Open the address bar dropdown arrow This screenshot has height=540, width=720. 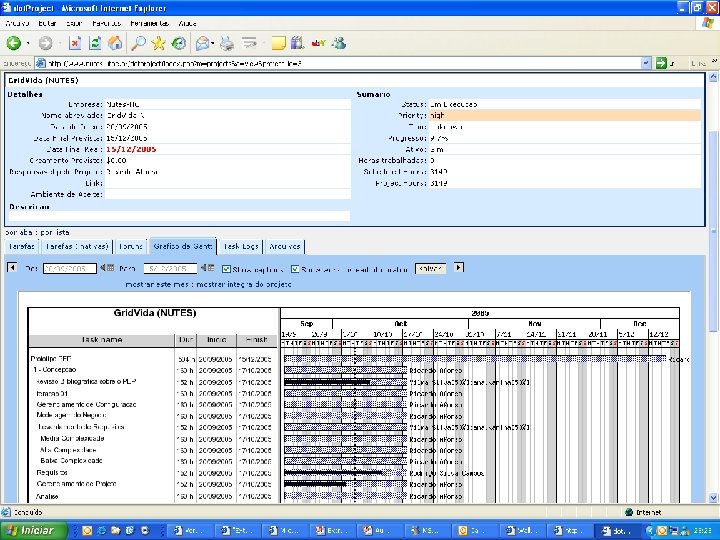coord(646,62)
